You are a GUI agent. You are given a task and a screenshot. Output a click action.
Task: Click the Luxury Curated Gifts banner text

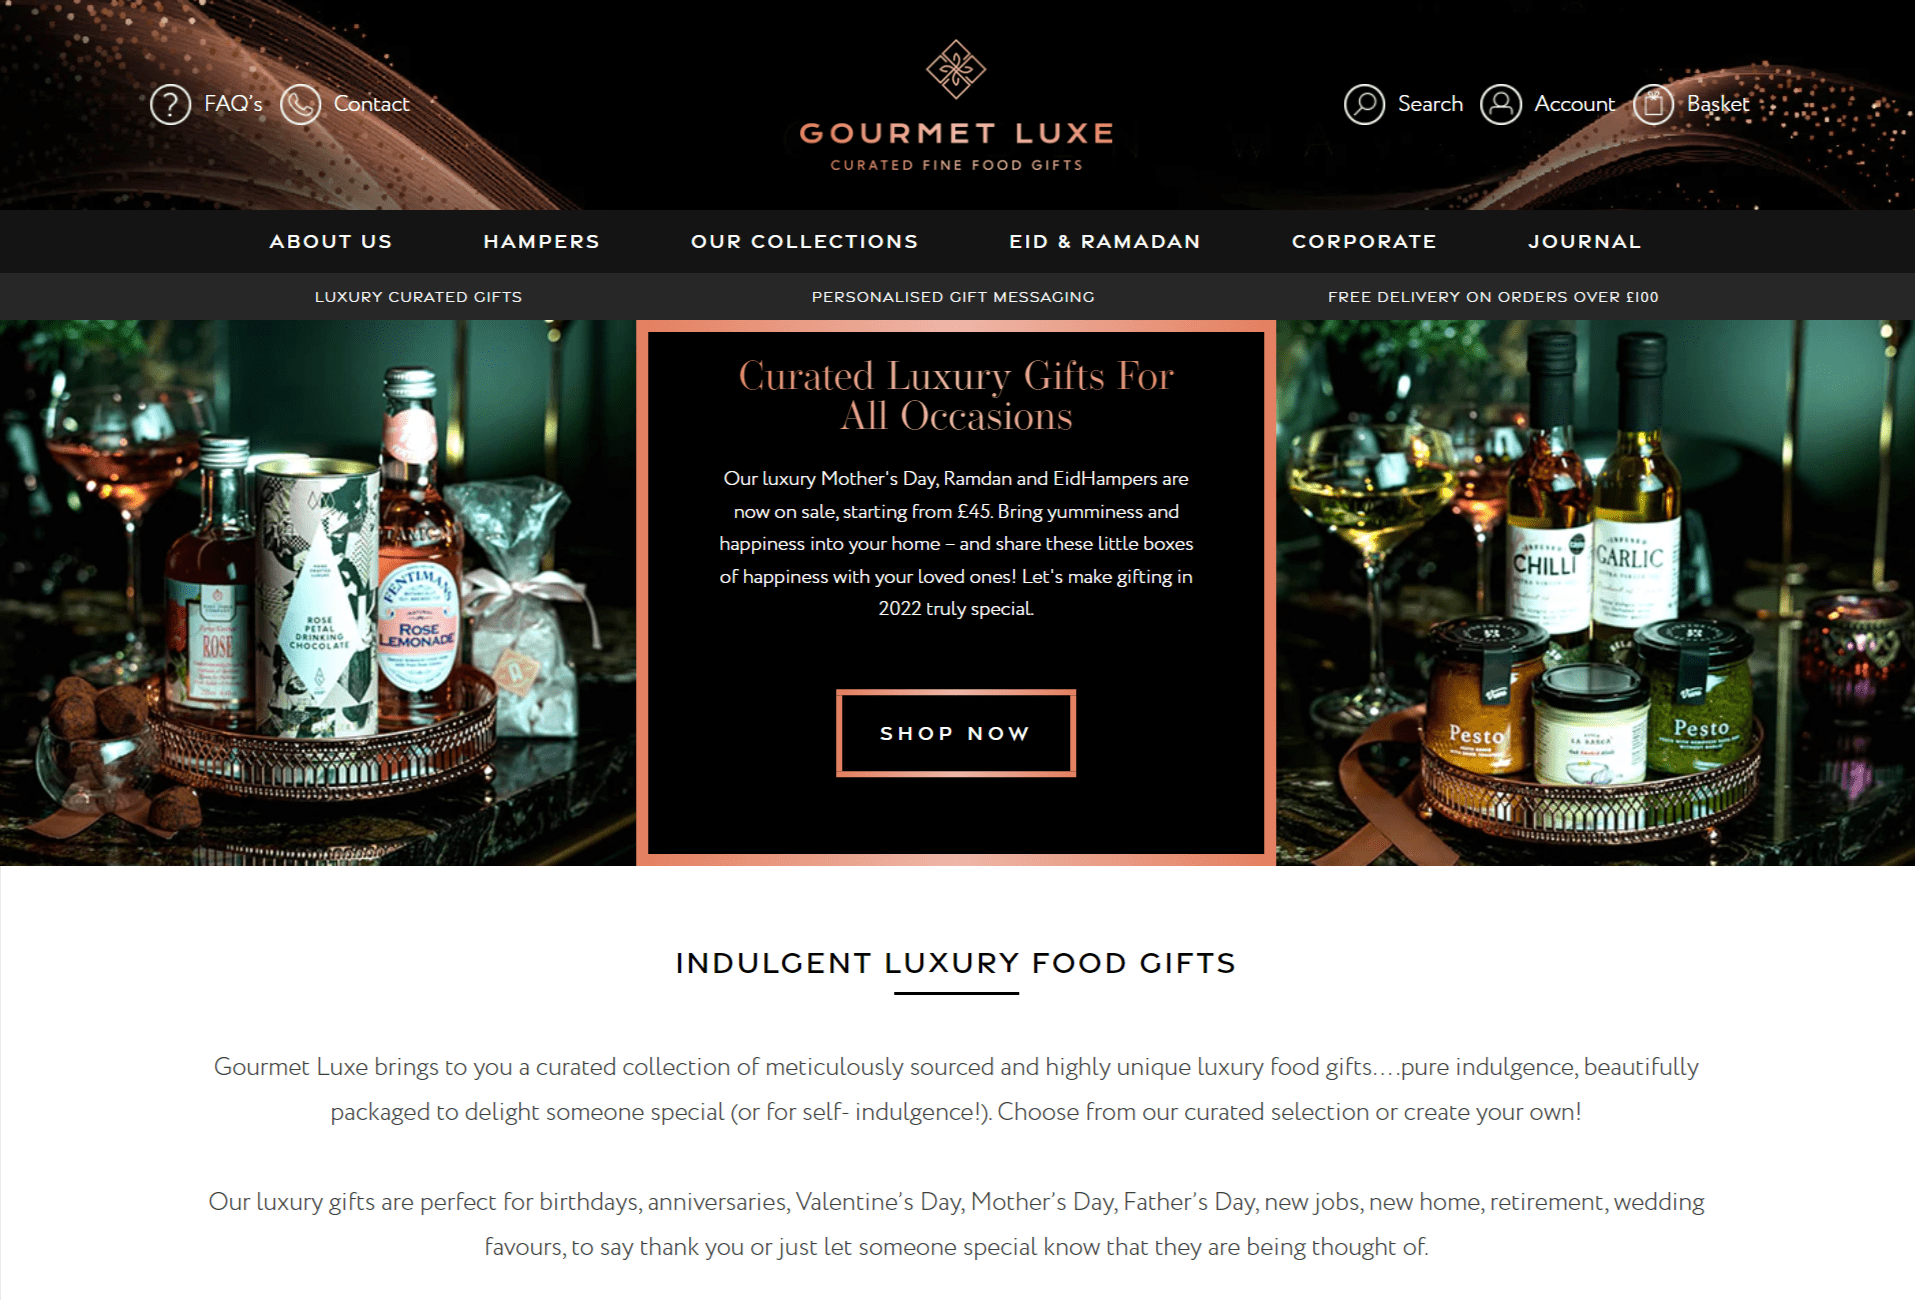click(x=418, y=297)
